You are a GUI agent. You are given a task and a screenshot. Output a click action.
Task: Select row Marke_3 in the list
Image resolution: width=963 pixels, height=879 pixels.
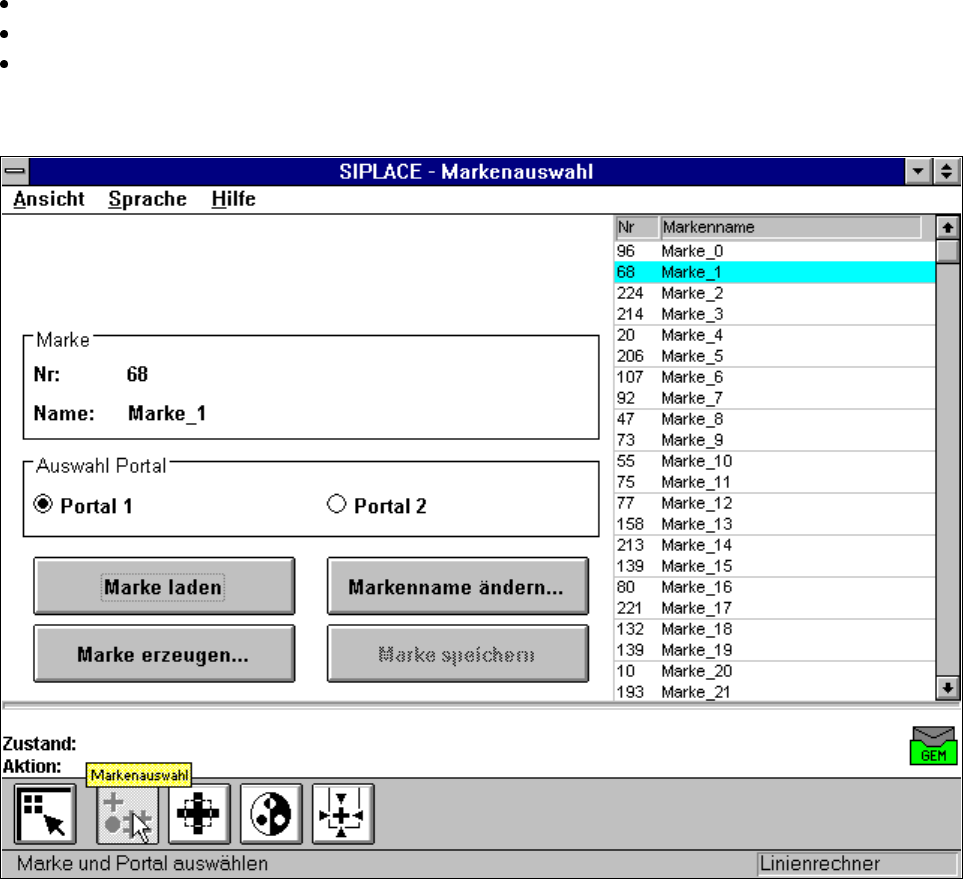(775, 314)
